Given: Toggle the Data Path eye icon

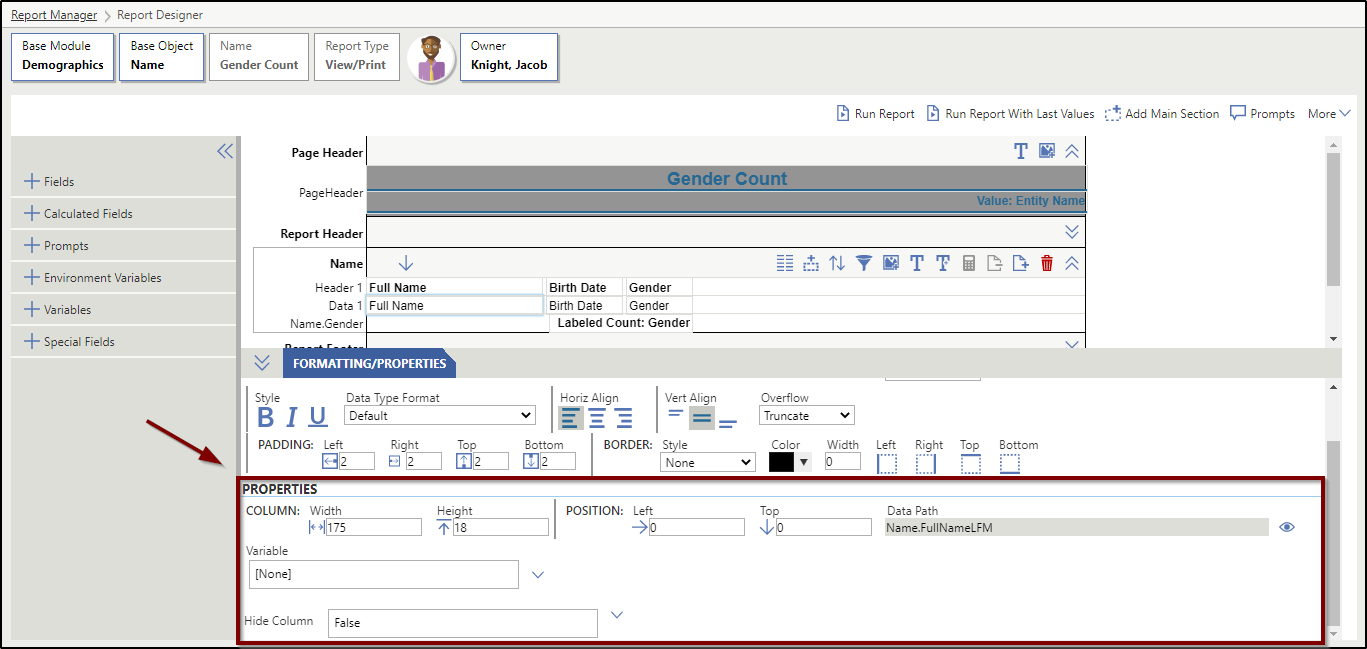Looking at the screenshot, I should coord(1287,527).
